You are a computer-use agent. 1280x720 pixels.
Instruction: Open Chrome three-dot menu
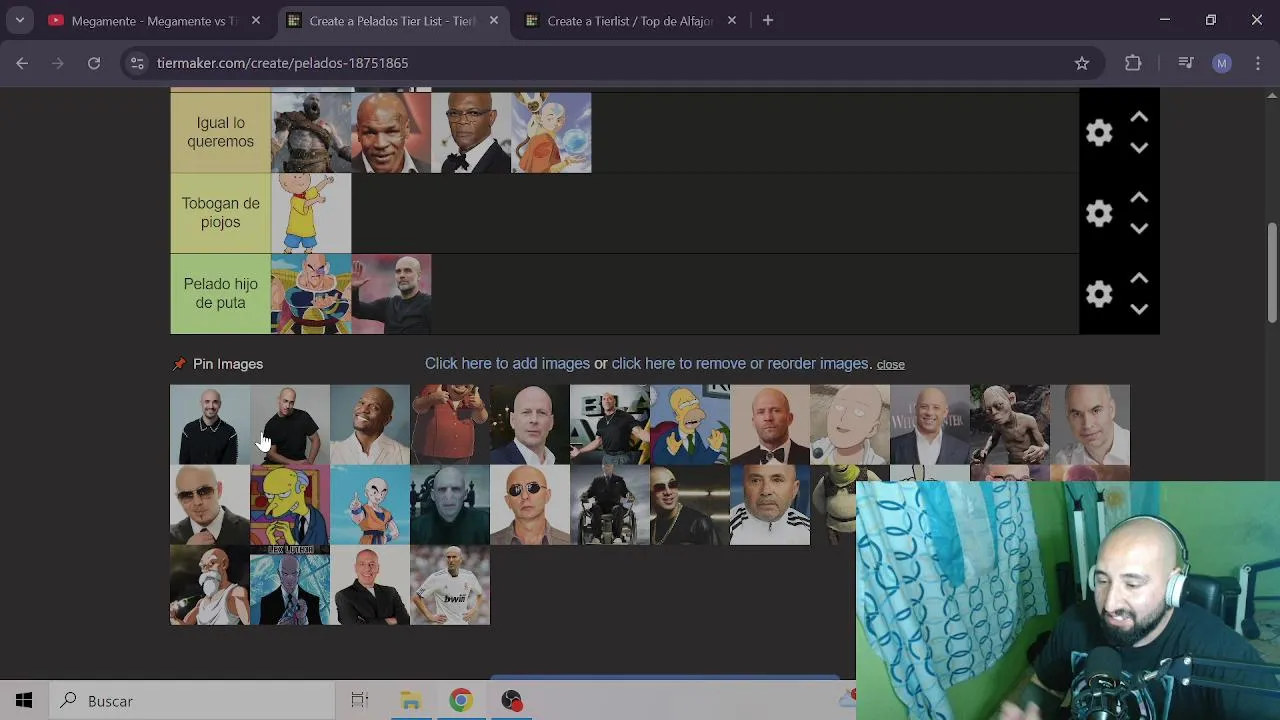point(1256,63)
